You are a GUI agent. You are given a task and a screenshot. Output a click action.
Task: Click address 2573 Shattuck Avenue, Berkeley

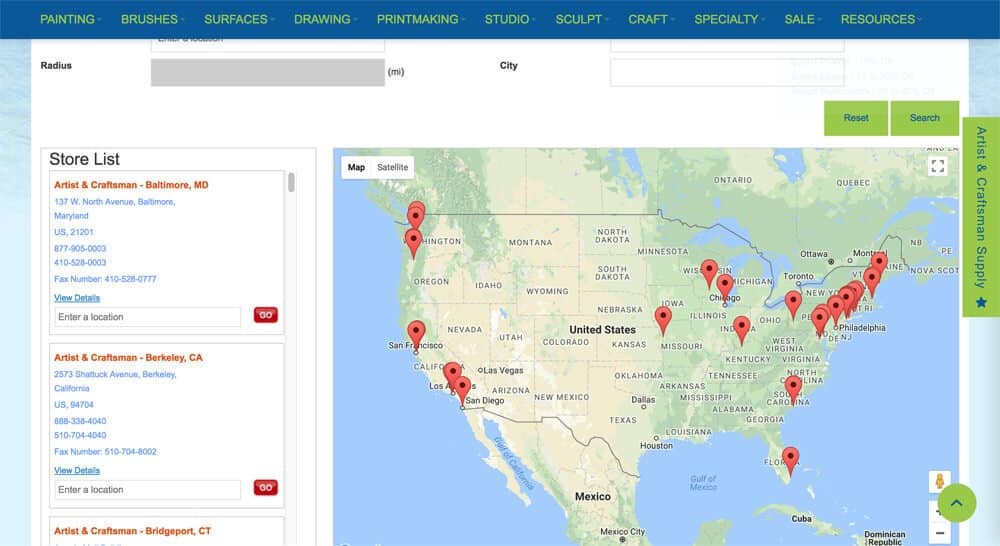115,374
